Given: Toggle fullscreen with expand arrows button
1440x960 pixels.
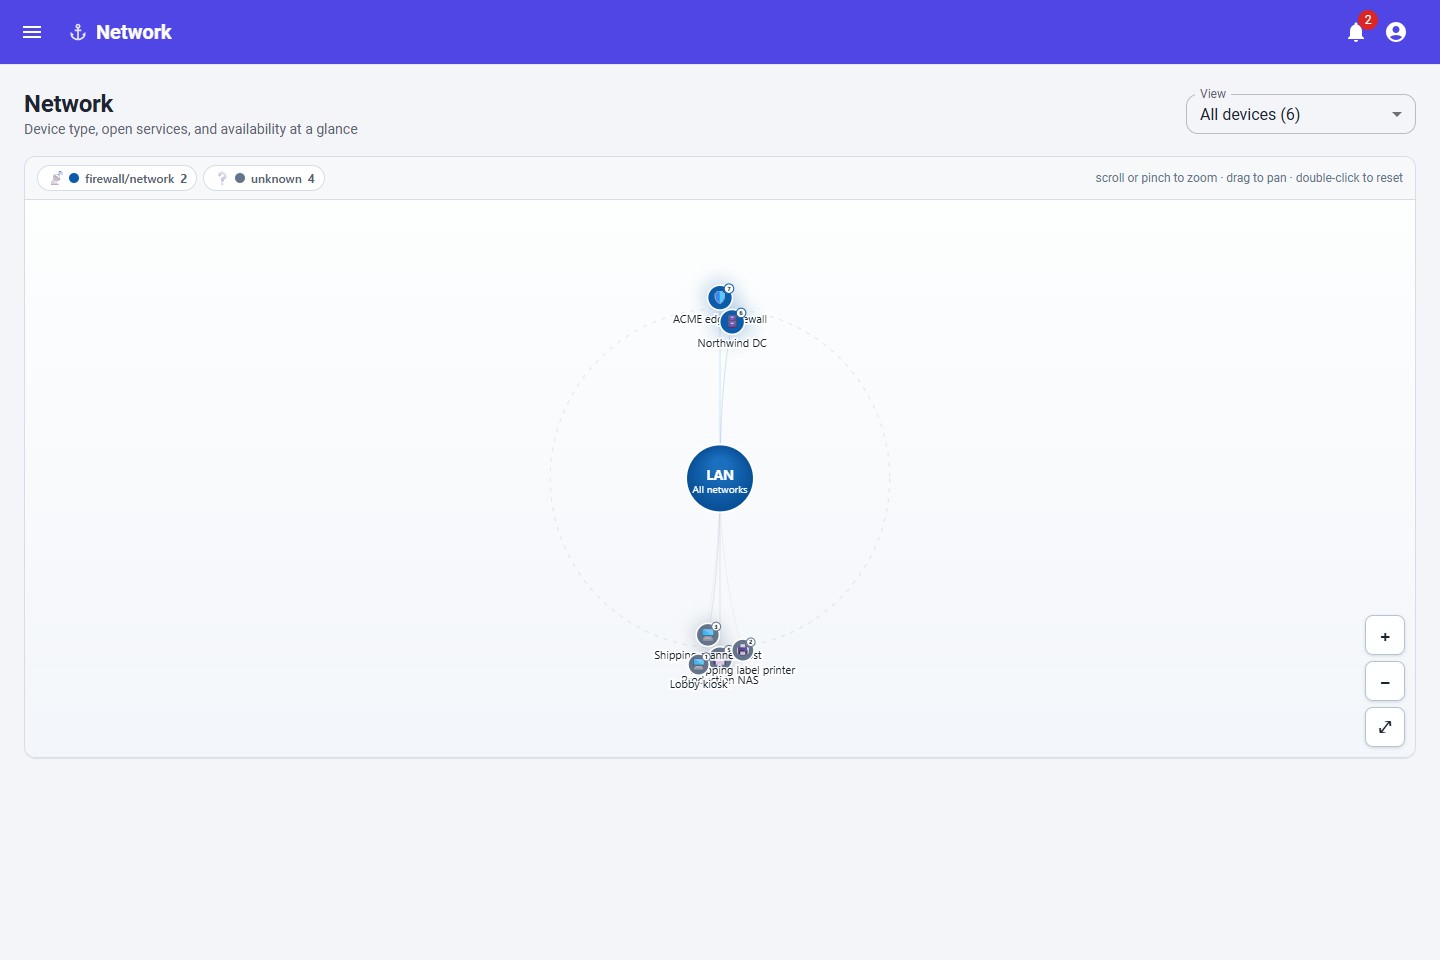Looking at the screenshot, I should [1385, 727].
